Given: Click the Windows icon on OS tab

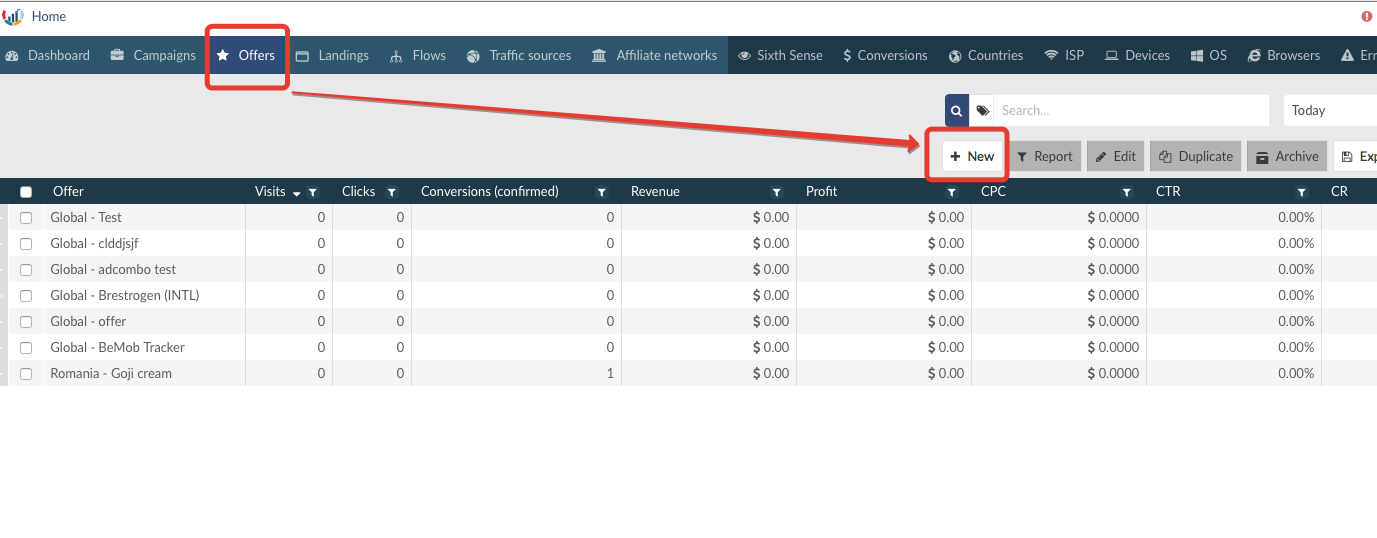Looking at the screenshot, I should click(1196, 56).
